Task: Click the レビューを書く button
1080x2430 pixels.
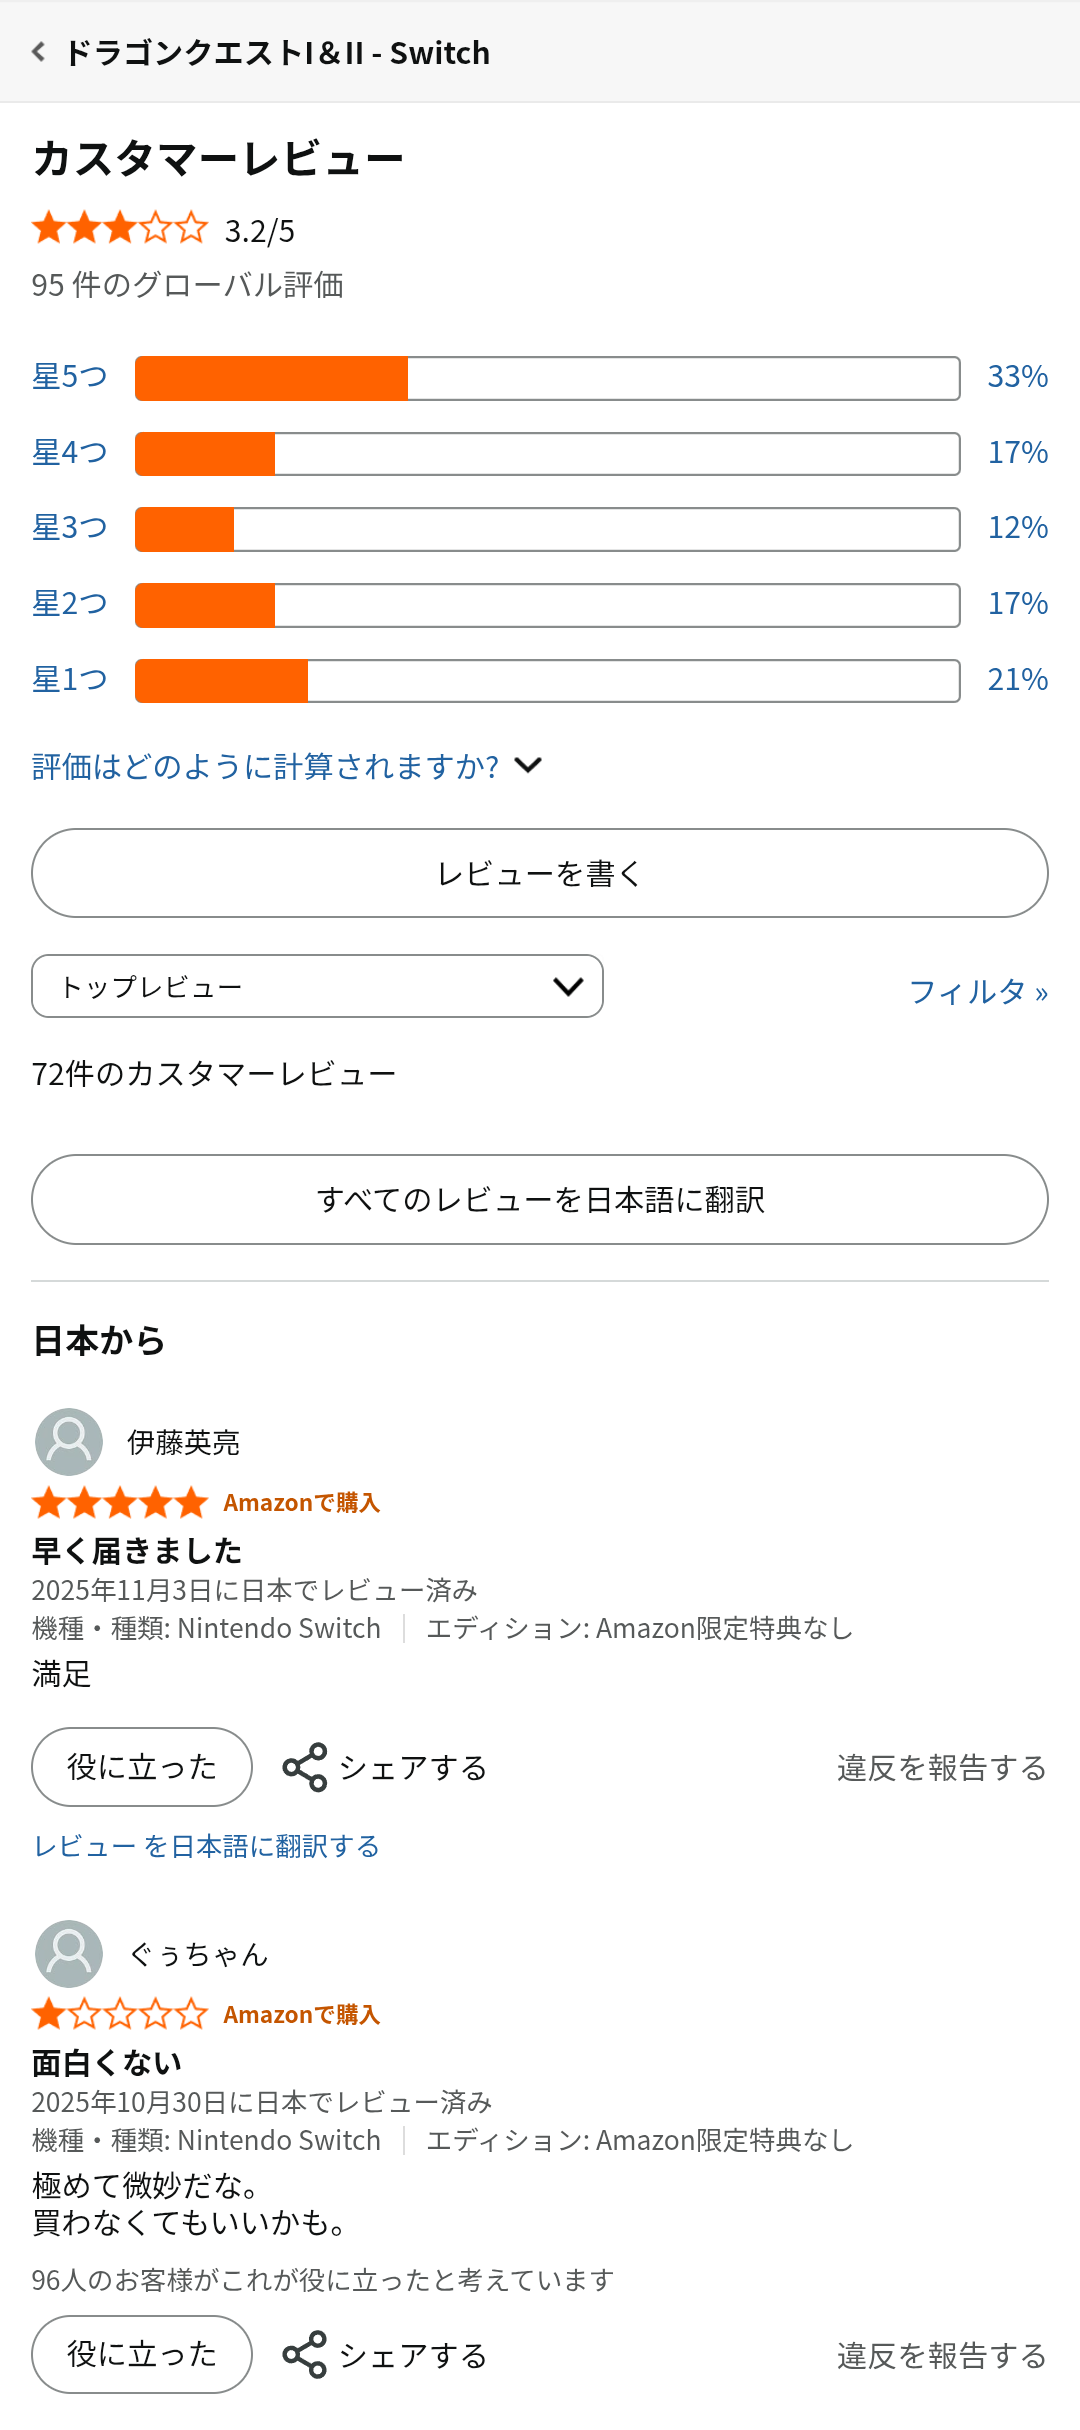Action: [x=540, y=873]
